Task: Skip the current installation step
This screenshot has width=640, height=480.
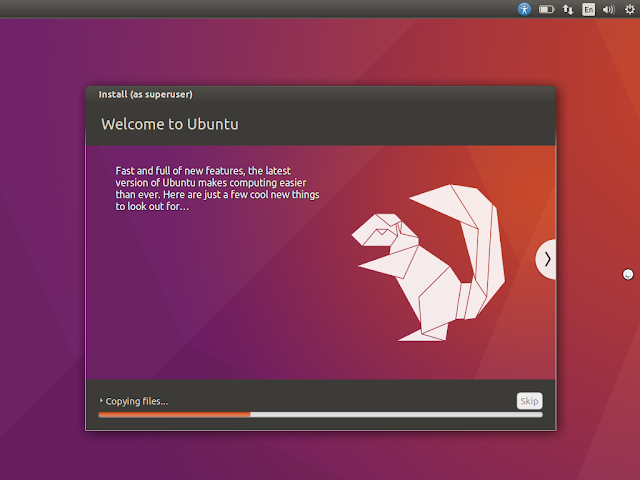Action: pyautogui.click(x=529, y=401)
